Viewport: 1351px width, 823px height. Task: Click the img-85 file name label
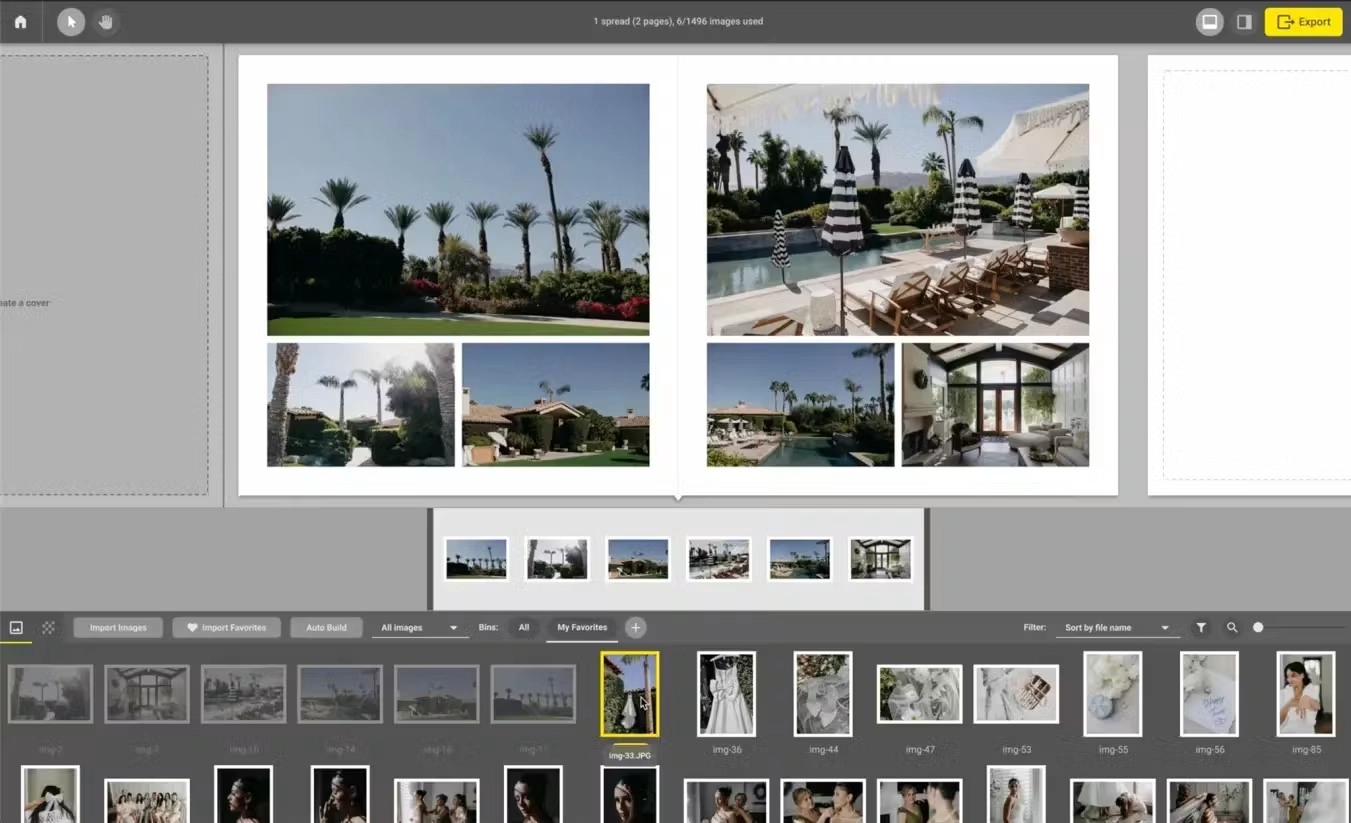[1306, 750]
